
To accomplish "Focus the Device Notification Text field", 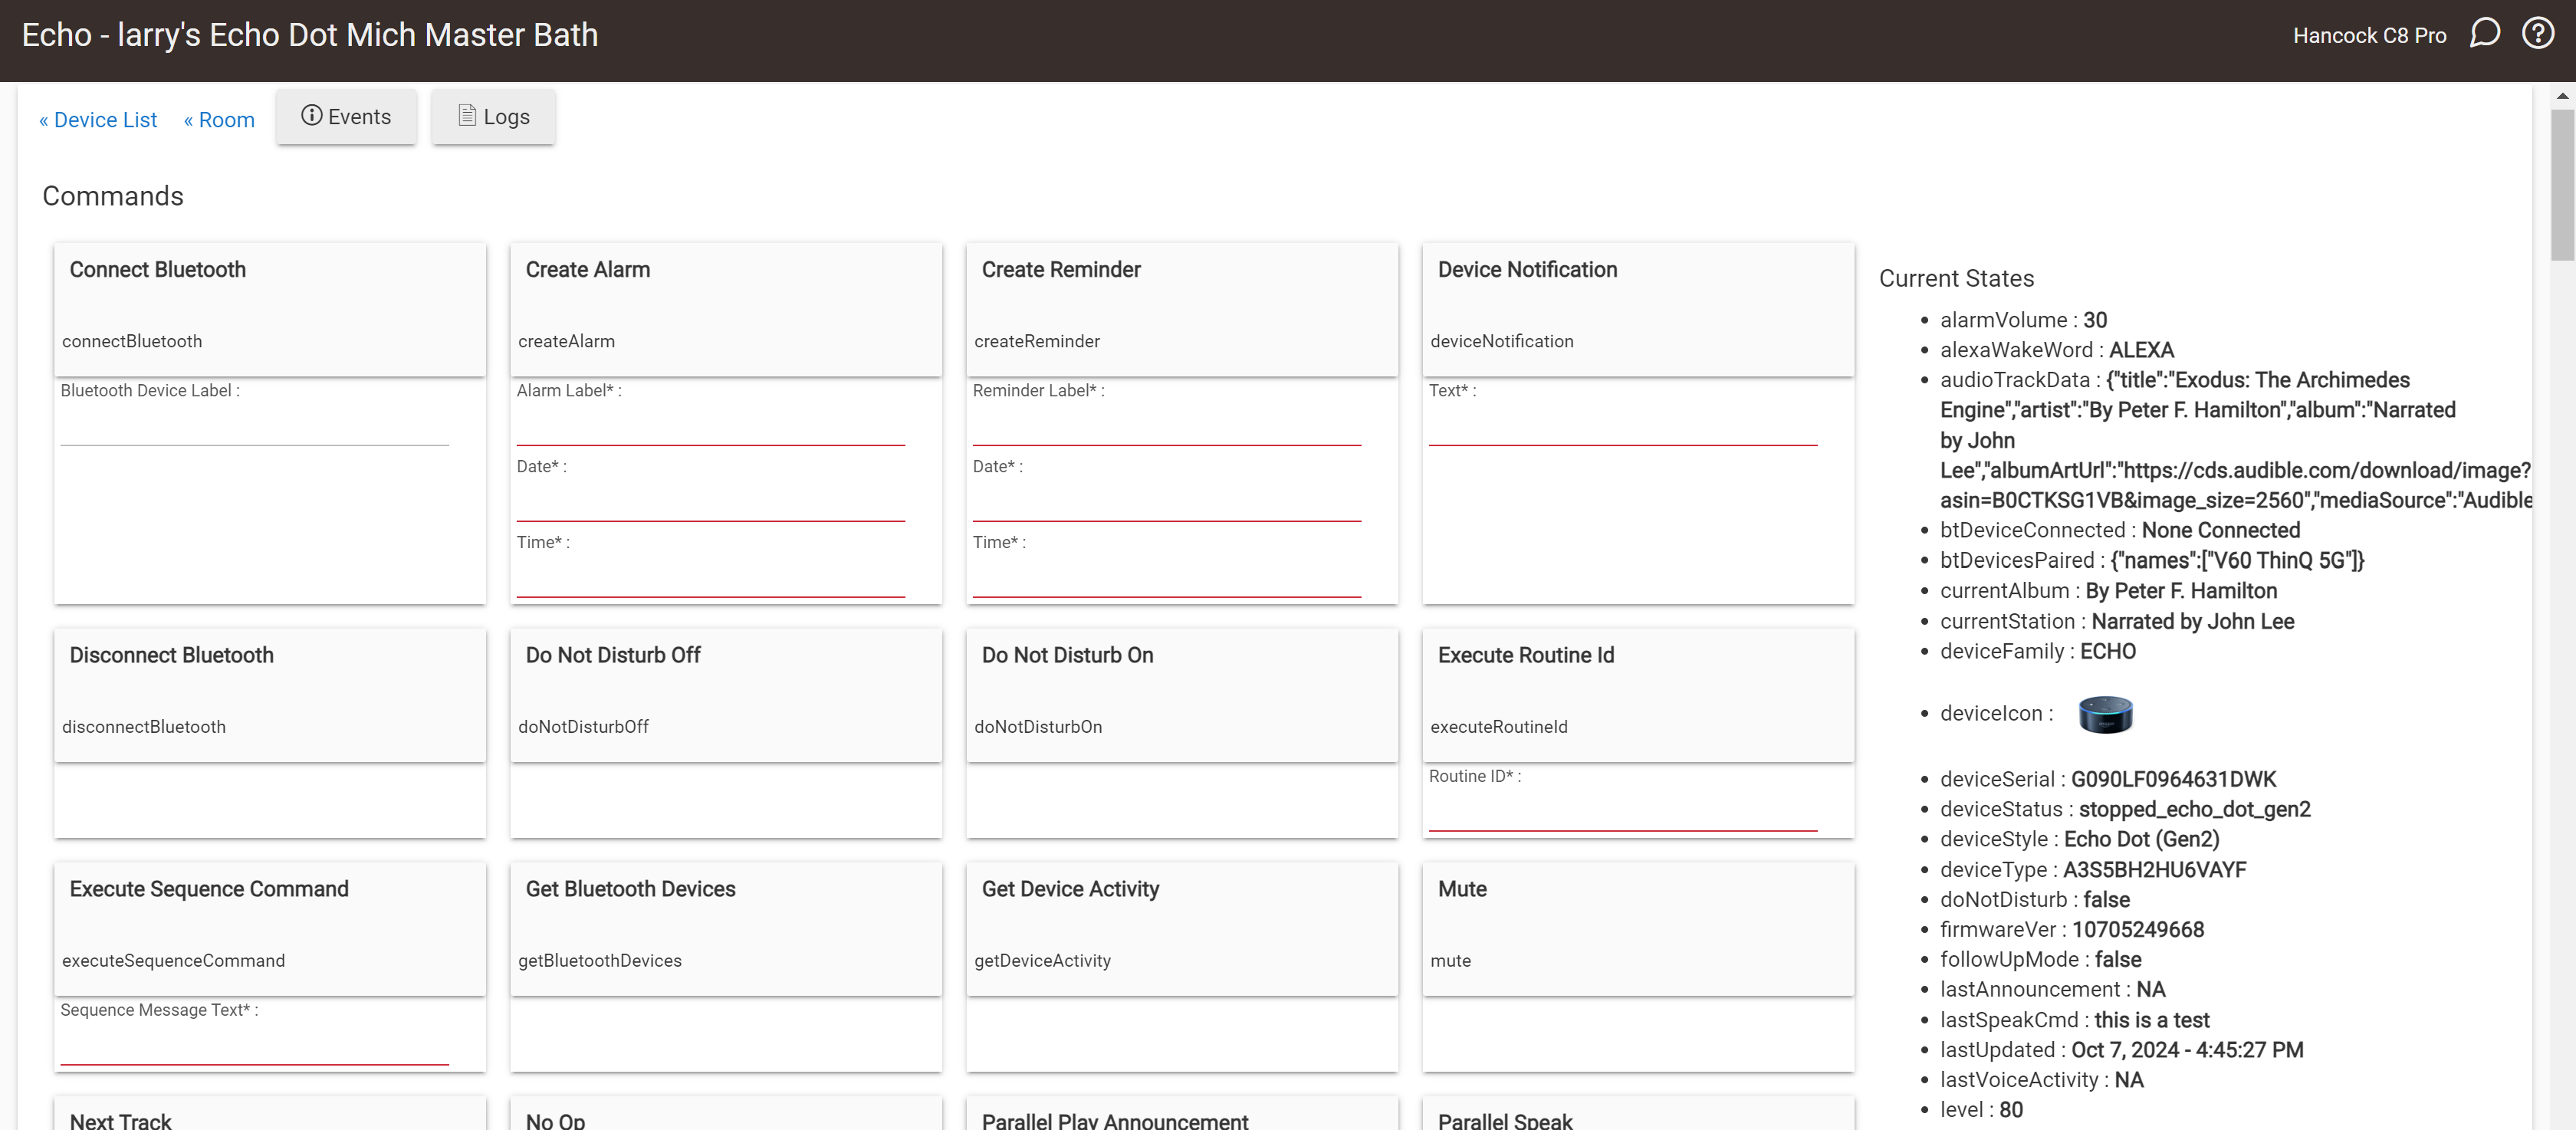I will (x=1622, y=428).
